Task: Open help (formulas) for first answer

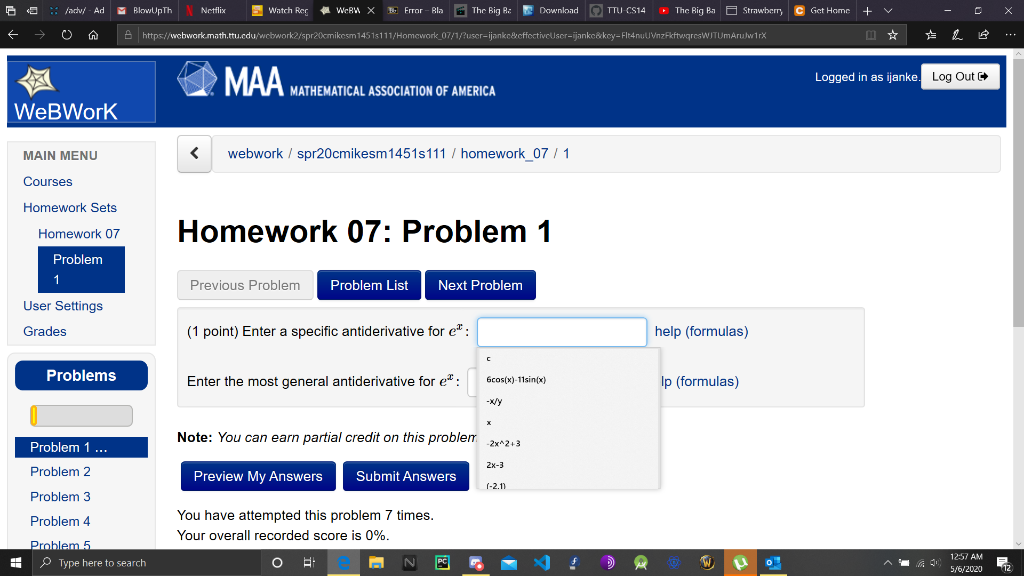Action: point(701,331)
